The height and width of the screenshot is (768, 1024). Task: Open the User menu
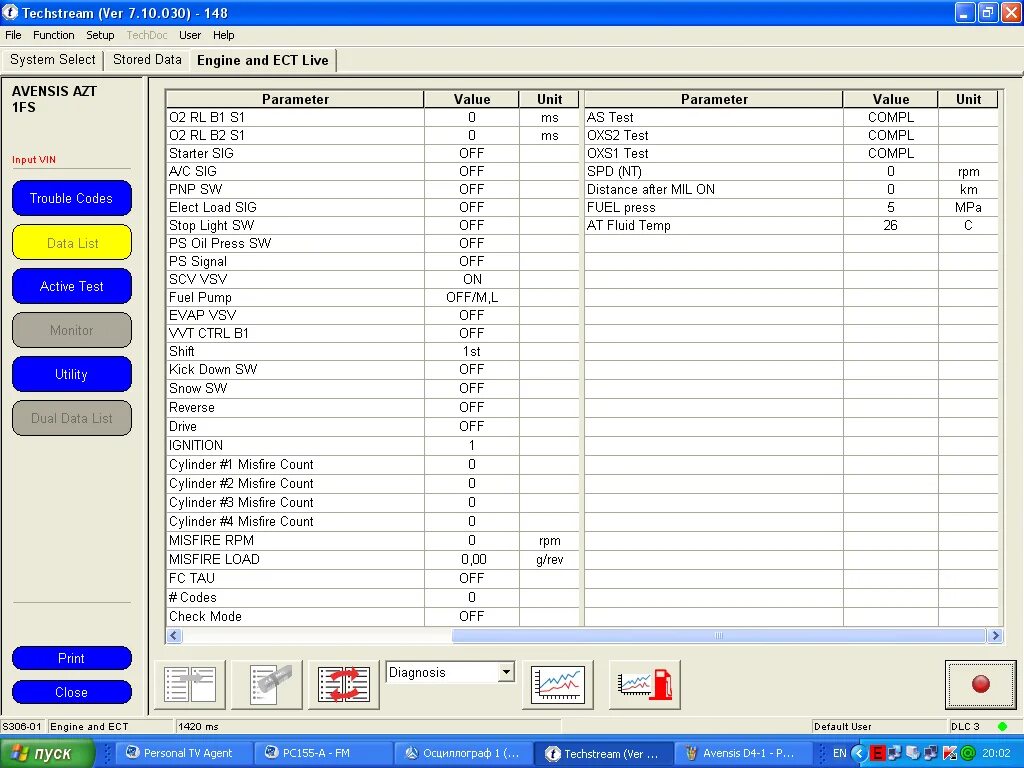(190, 35)
